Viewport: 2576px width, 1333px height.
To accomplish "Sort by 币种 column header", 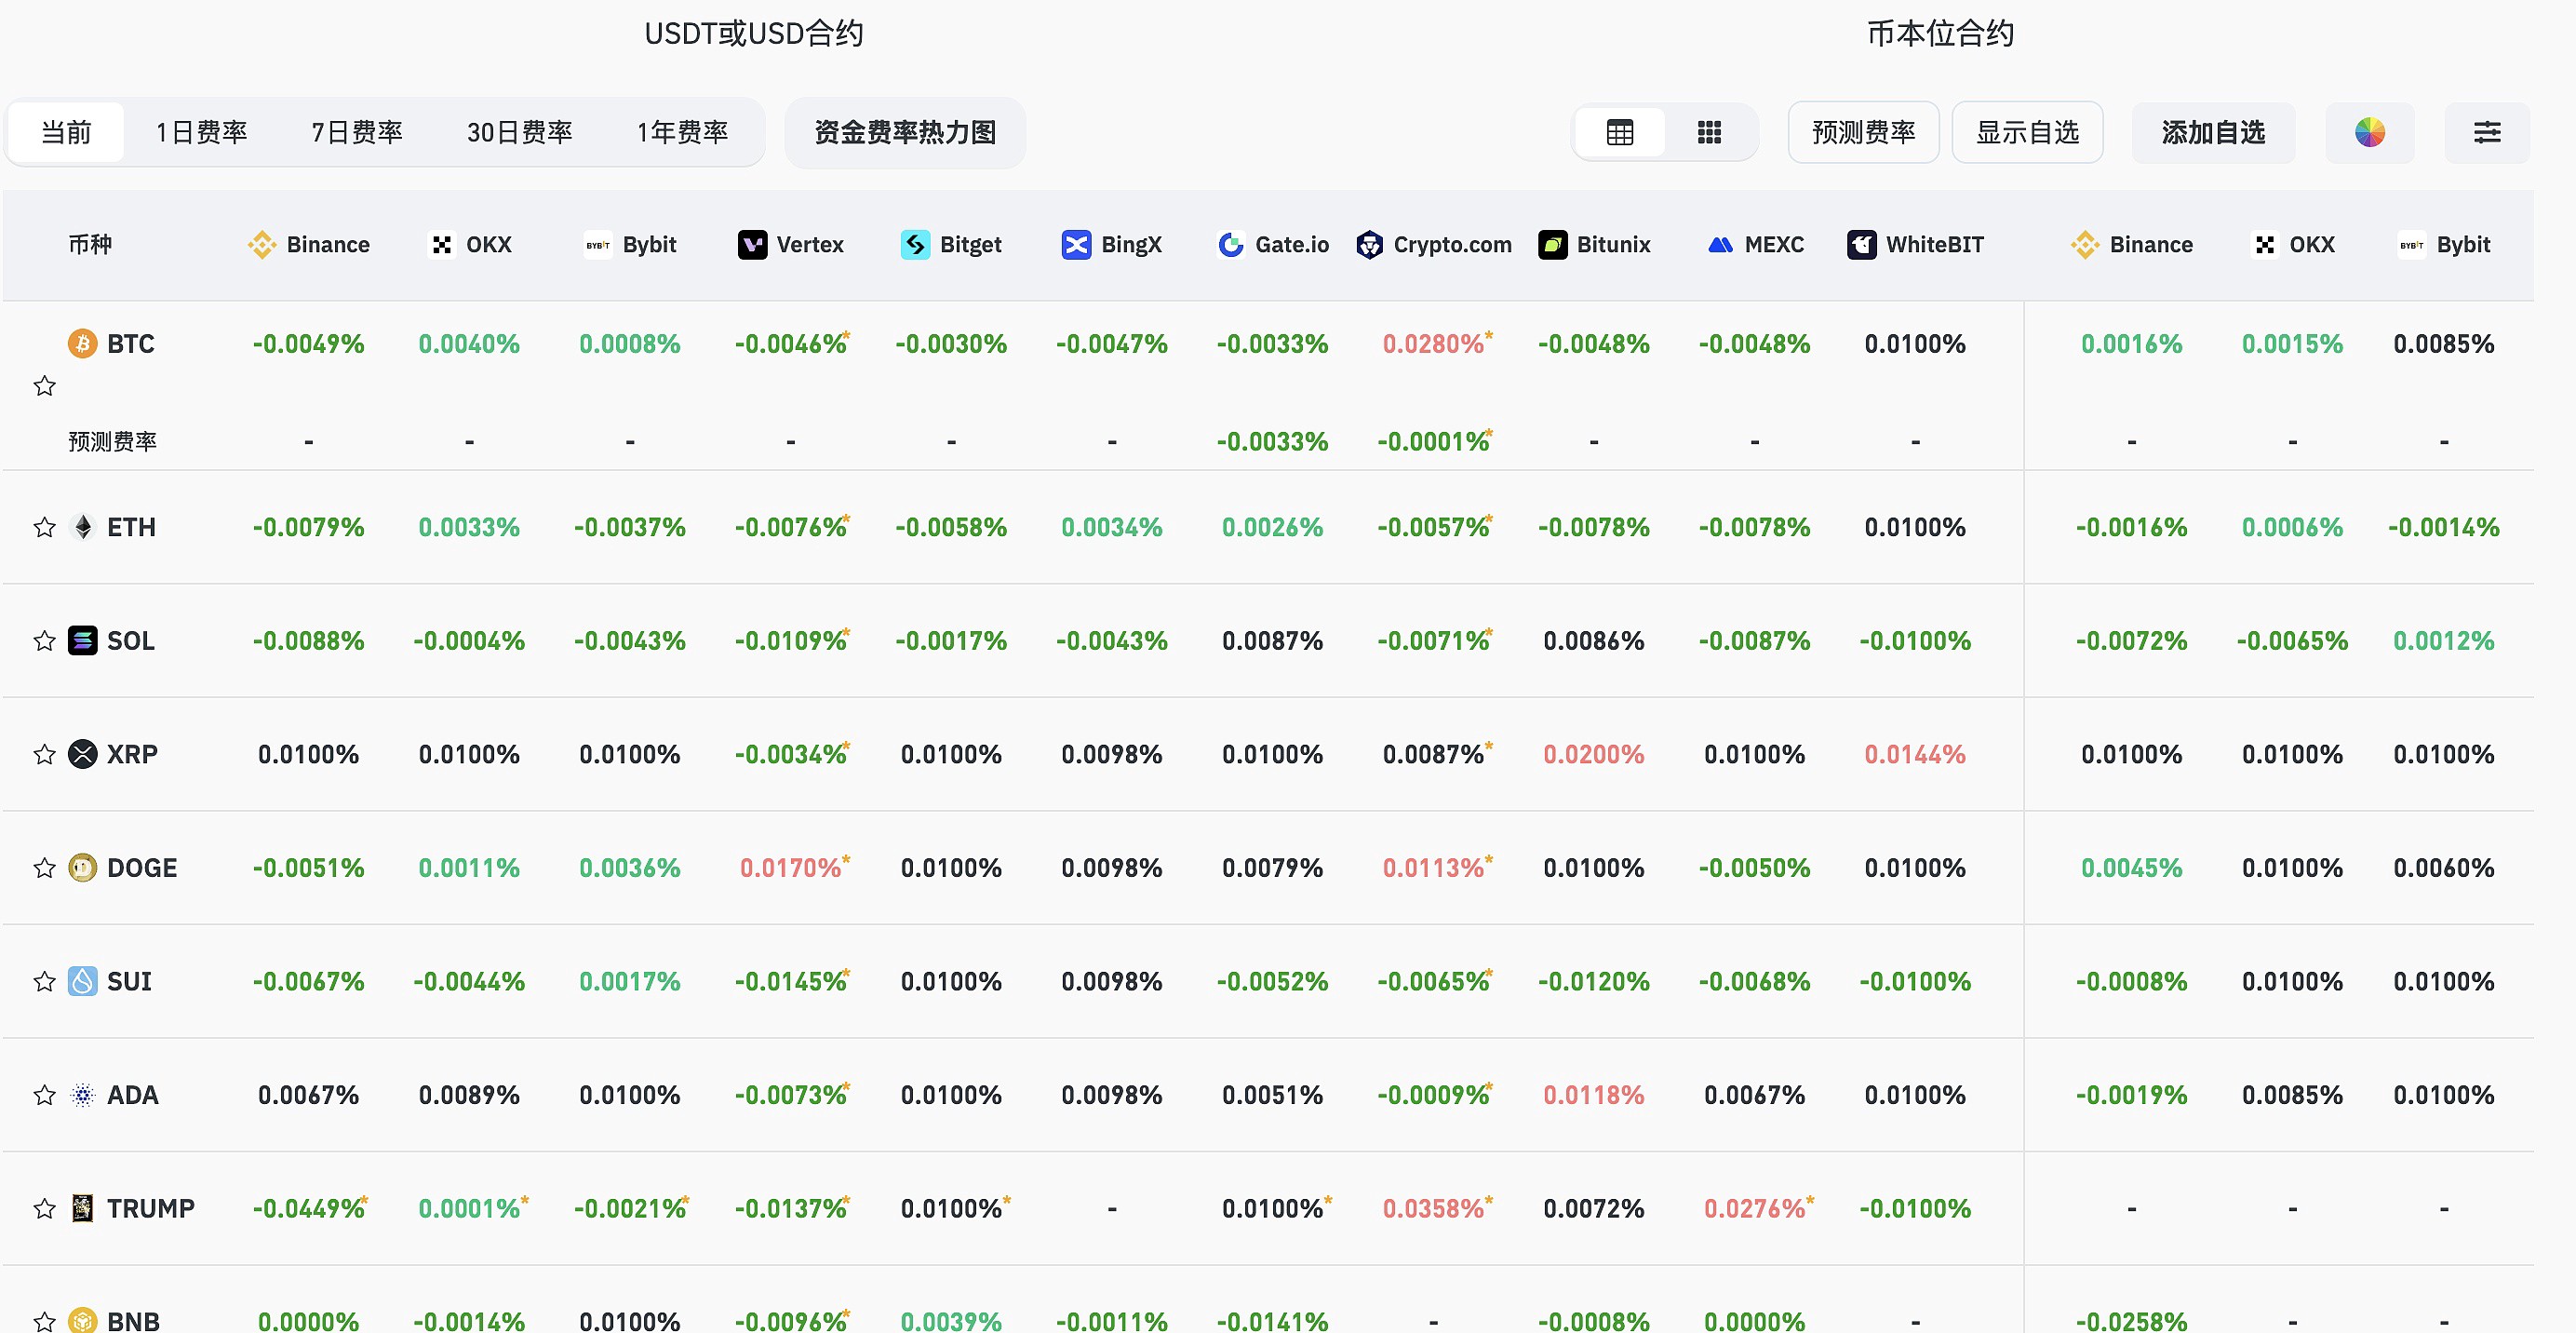I will click(x=90, y=244).
